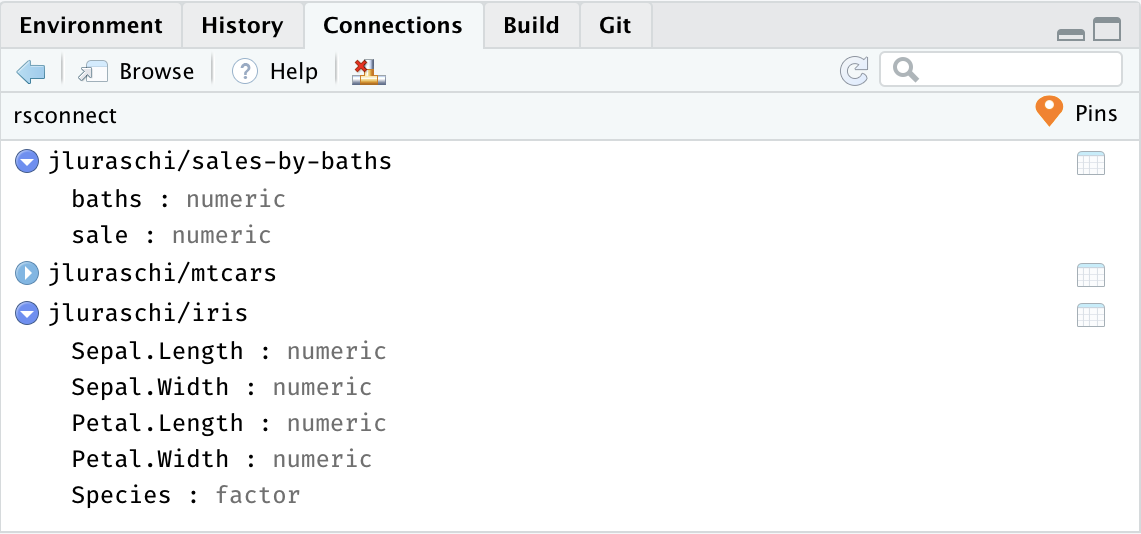The height and width of the screenshot is (534, 1141).
Task: Click the Help question mark icon
Action: point(245,71)
